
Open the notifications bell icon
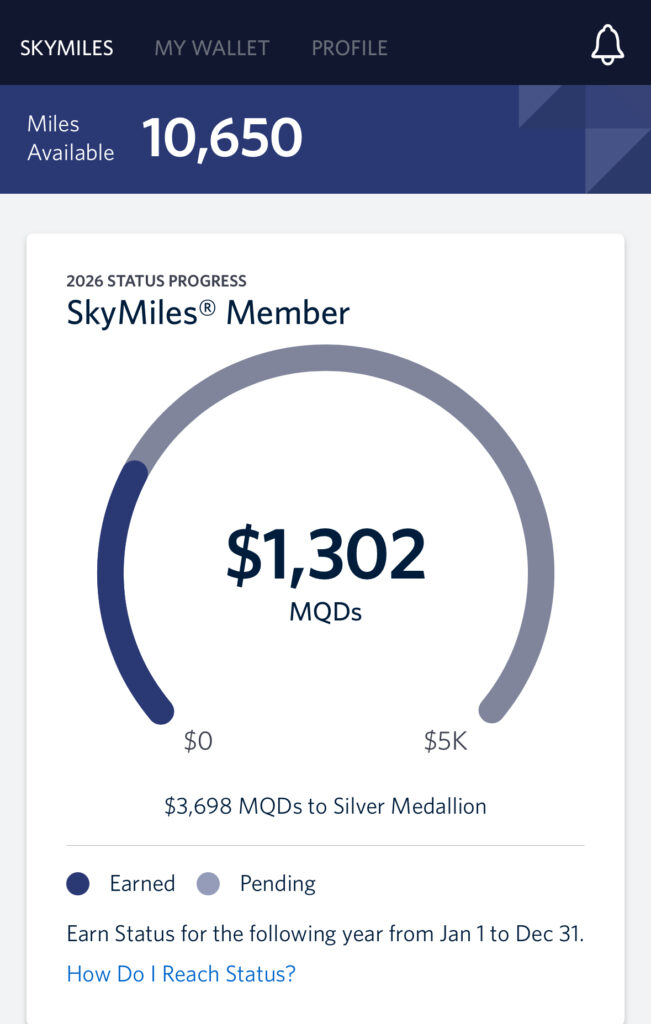click(x=607, y=45)
